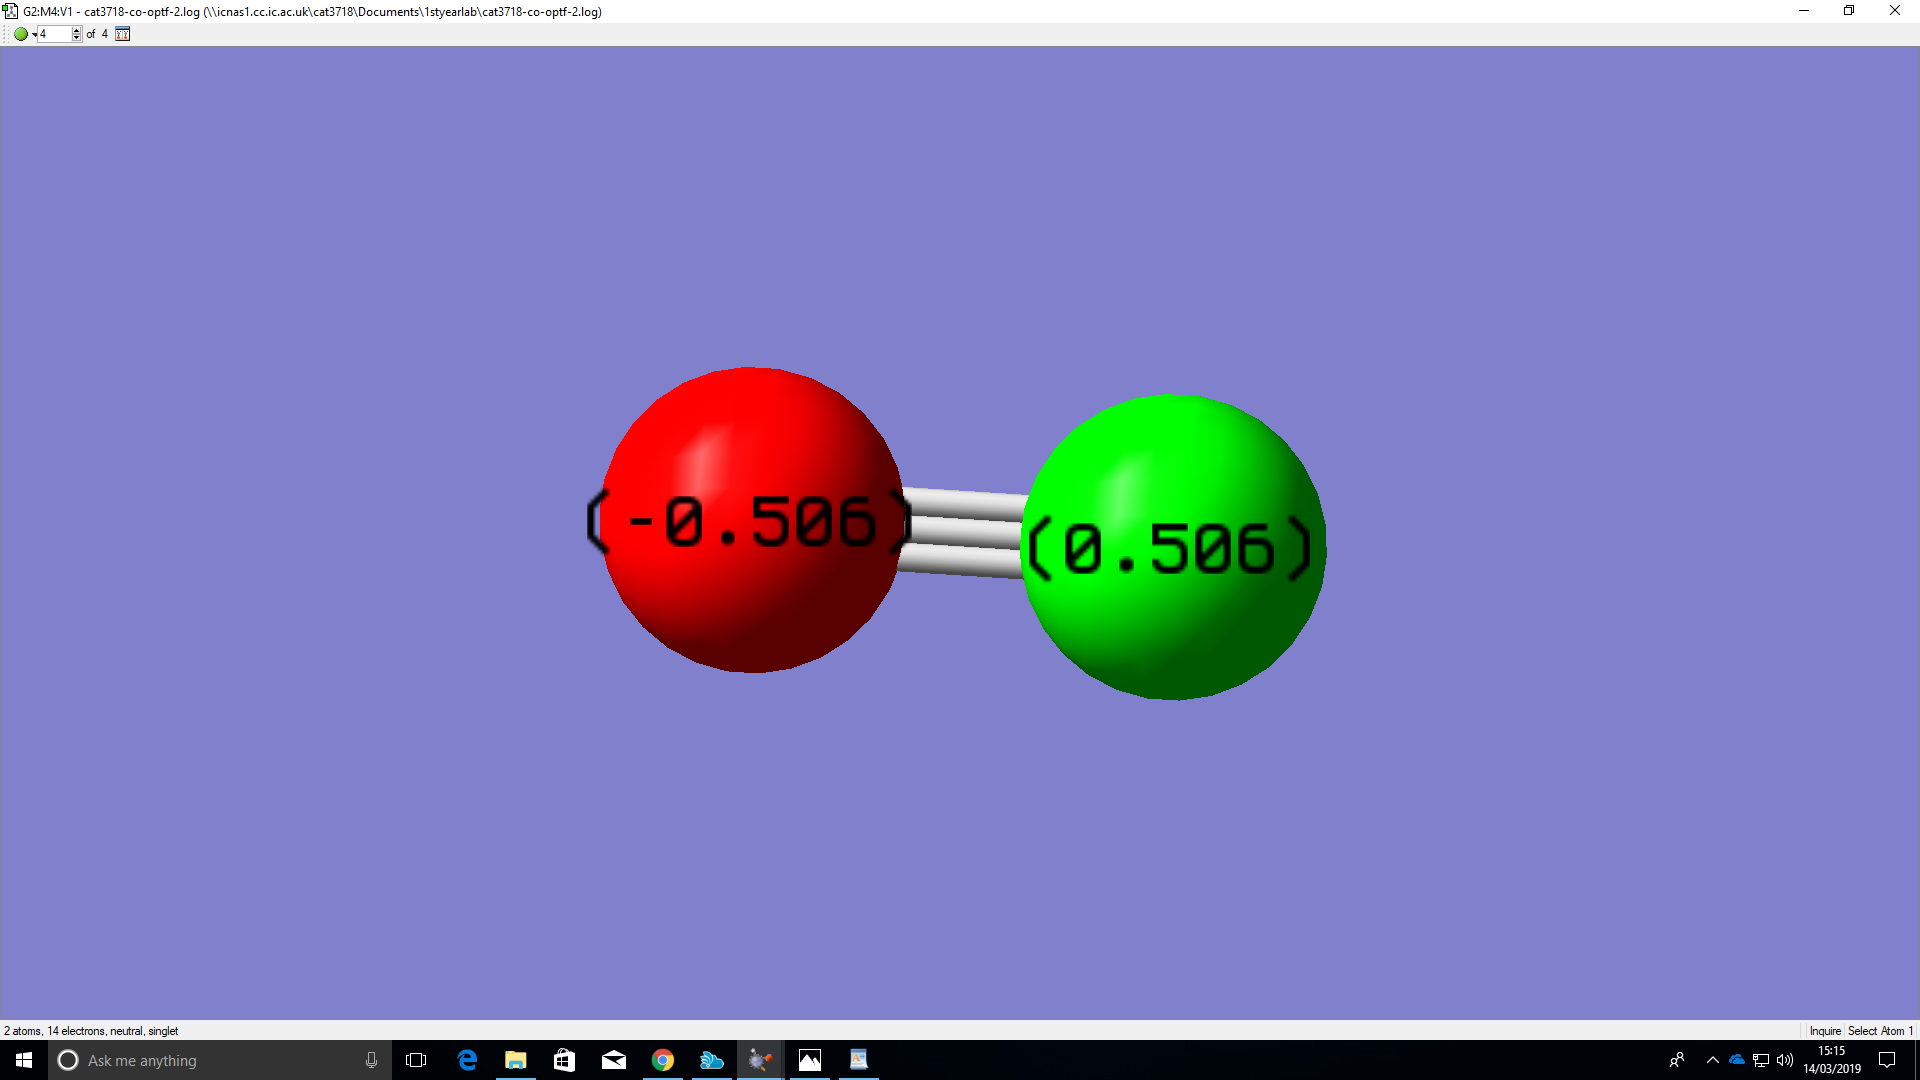Open Task View from taskbar

click(x=416, y=1060)
